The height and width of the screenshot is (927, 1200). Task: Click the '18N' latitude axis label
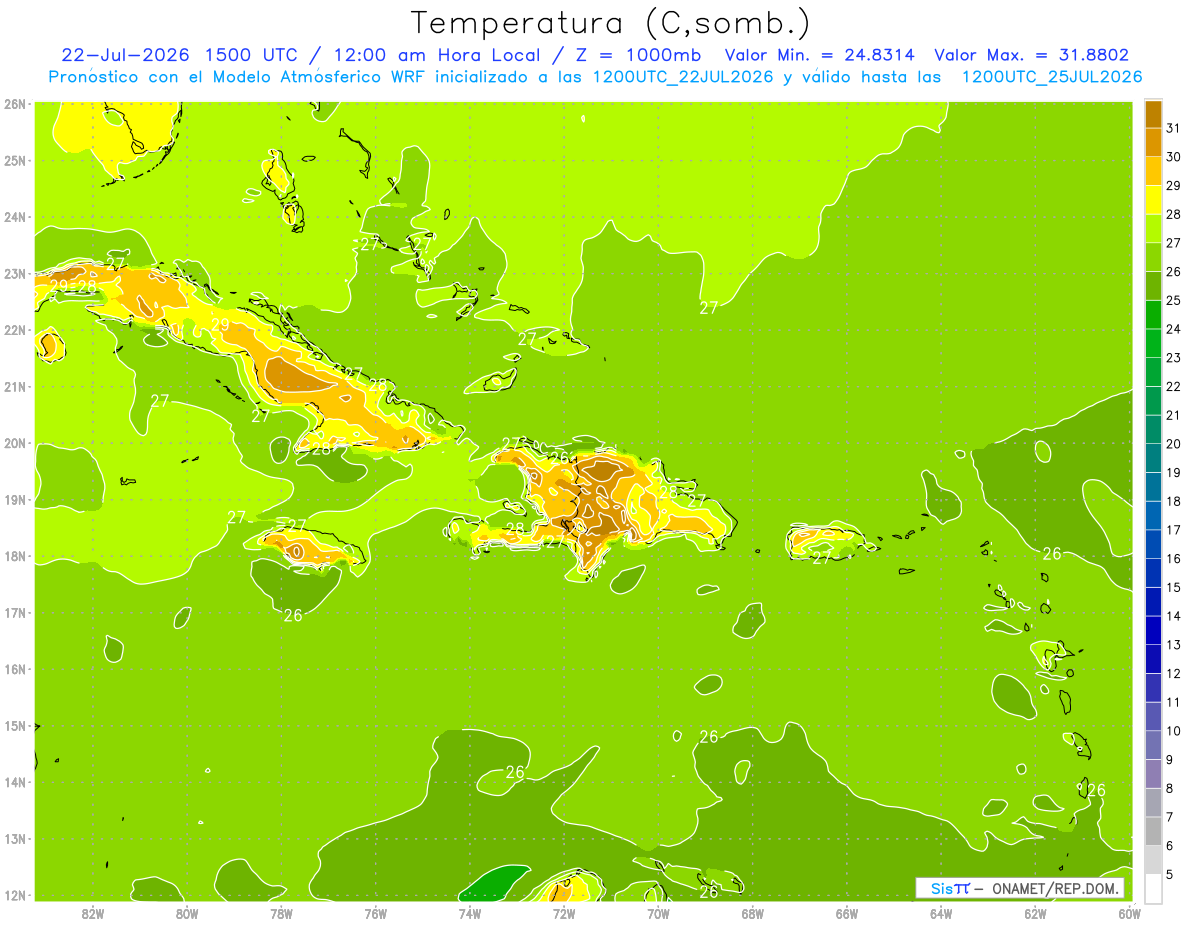(x=15, y=556)
